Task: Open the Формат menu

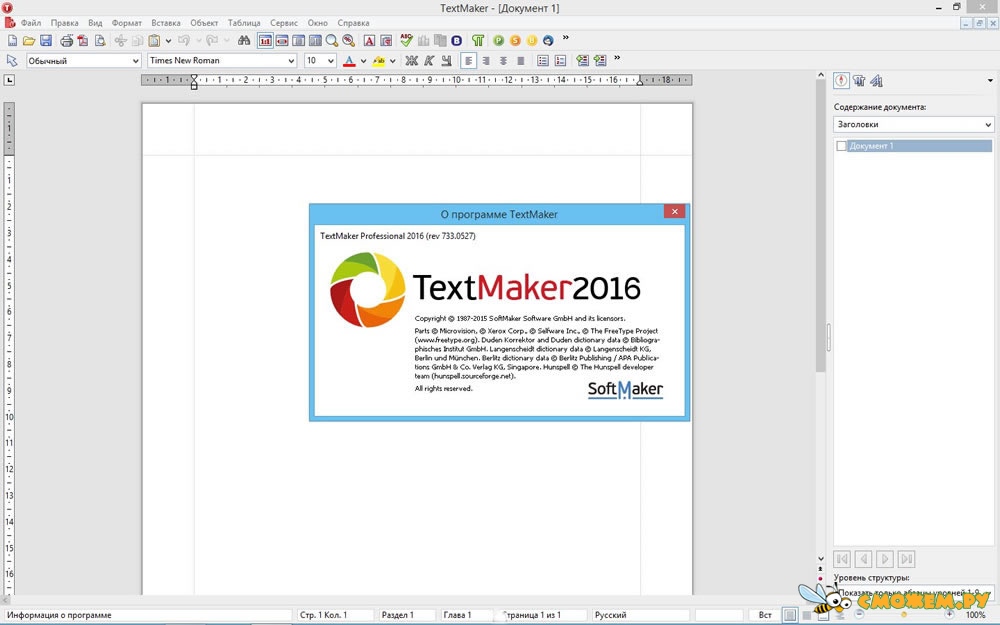Action: tap(127, 23)
